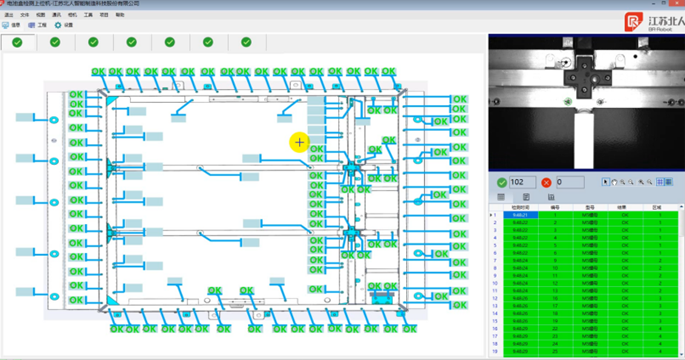Viewport: 685px width, 360px height.
Task: Click the green check pass count icon
Action: [x=502, y=182]
